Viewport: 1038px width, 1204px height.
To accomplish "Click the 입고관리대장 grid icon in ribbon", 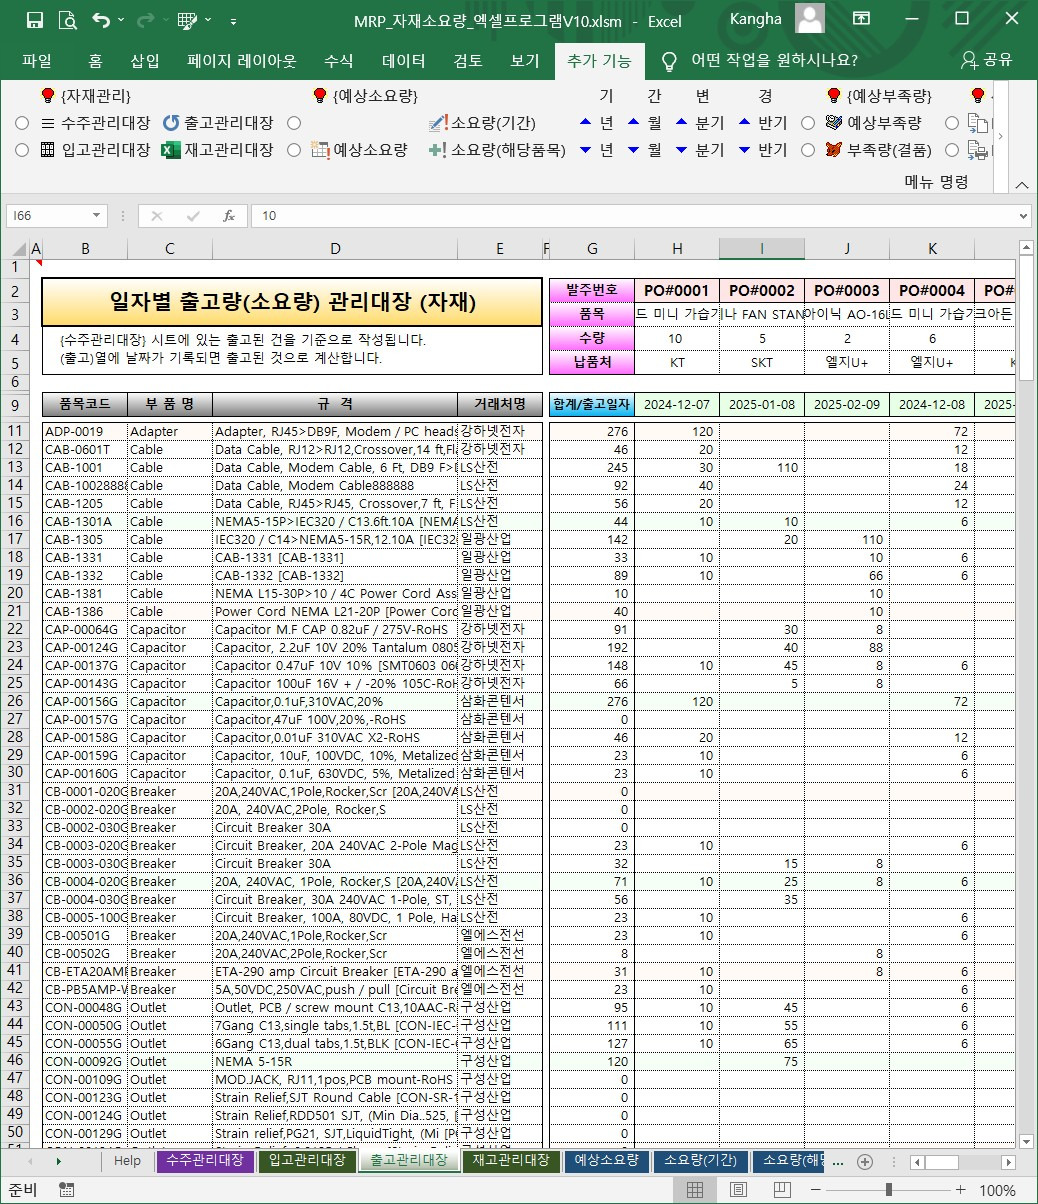I will click(x=47, y=150).
